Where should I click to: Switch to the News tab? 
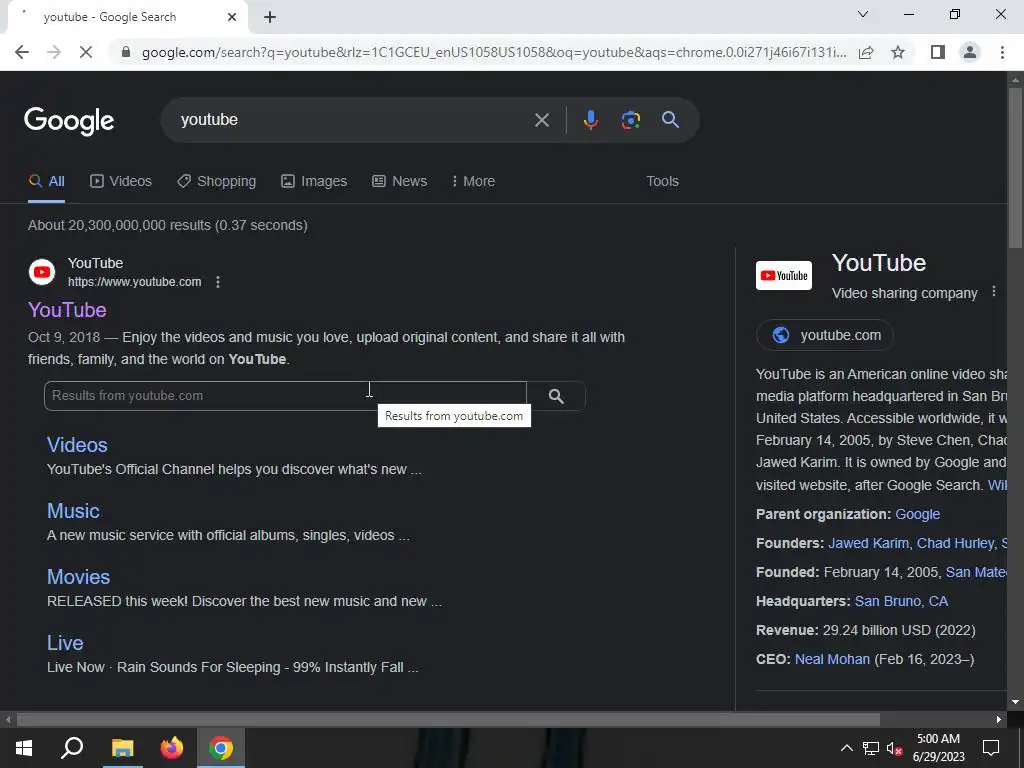point(400,182)
